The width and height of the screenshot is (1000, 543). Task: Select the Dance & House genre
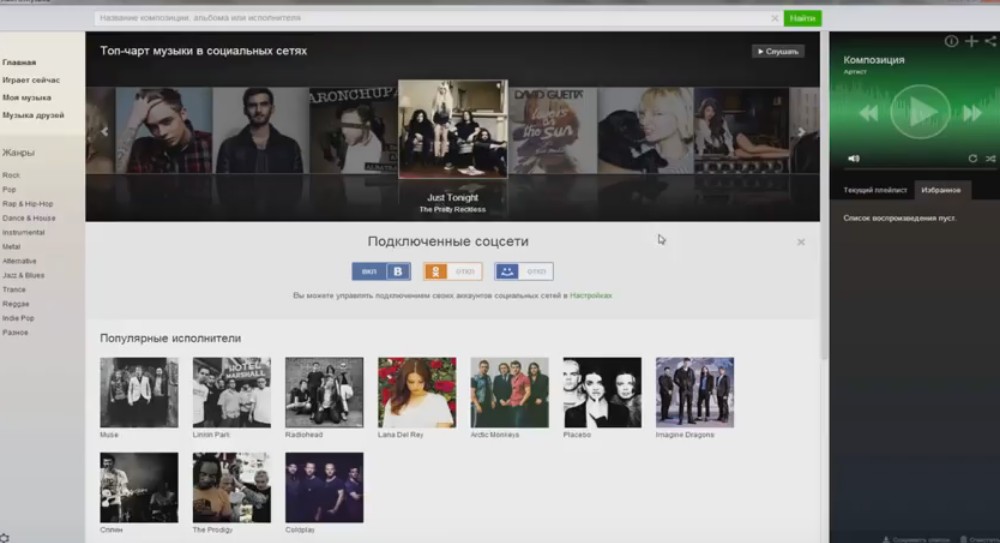point(29,218)
